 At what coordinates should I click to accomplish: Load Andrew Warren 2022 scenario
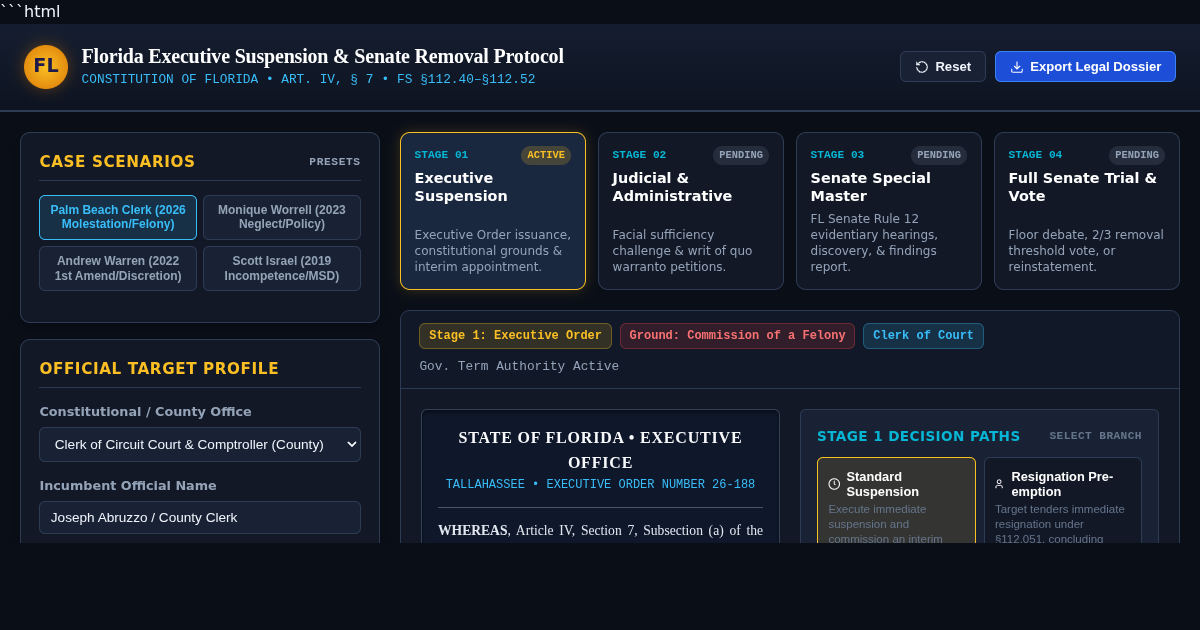pyautogui.click(x=118, y=268)
